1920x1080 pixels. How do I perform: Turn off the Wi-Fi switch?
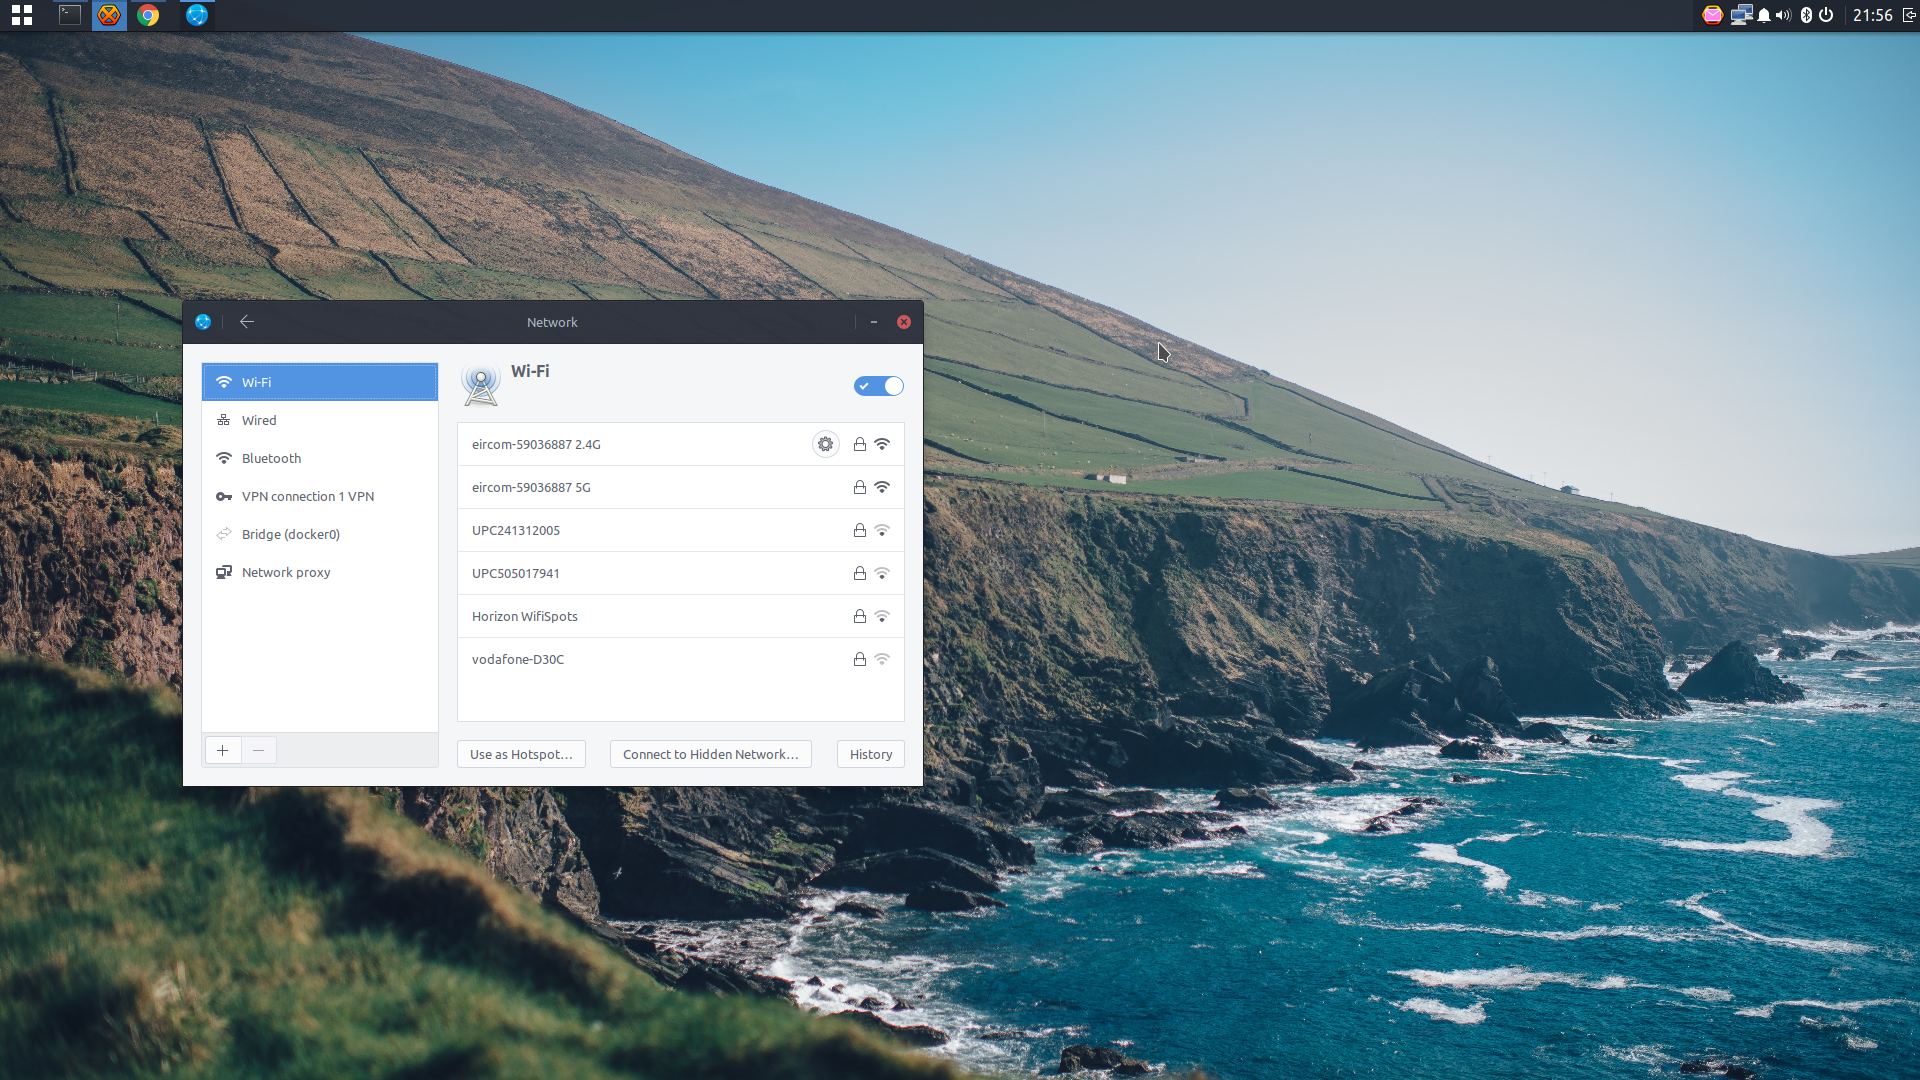point(879,386)
